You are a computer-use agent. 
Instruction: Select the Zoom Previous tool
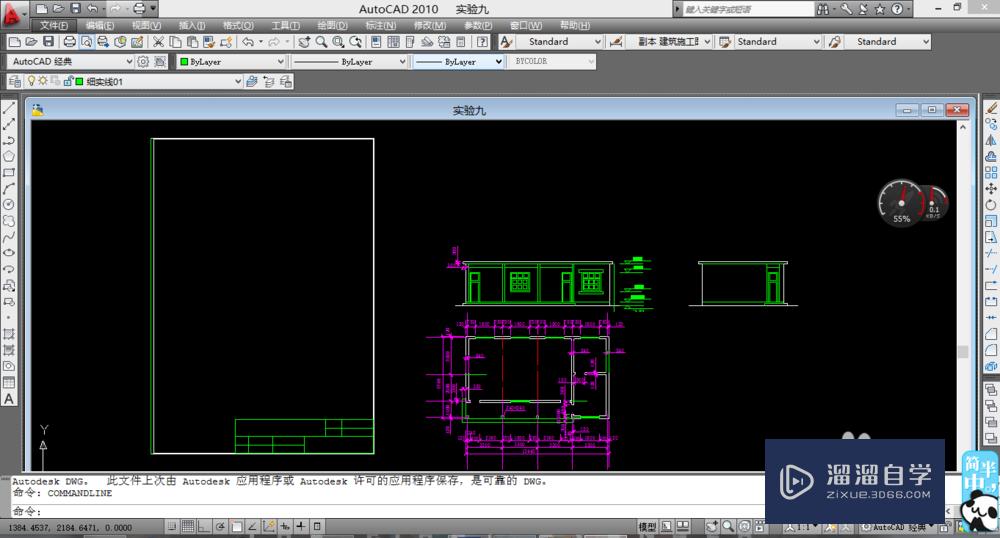pos(356,42)
